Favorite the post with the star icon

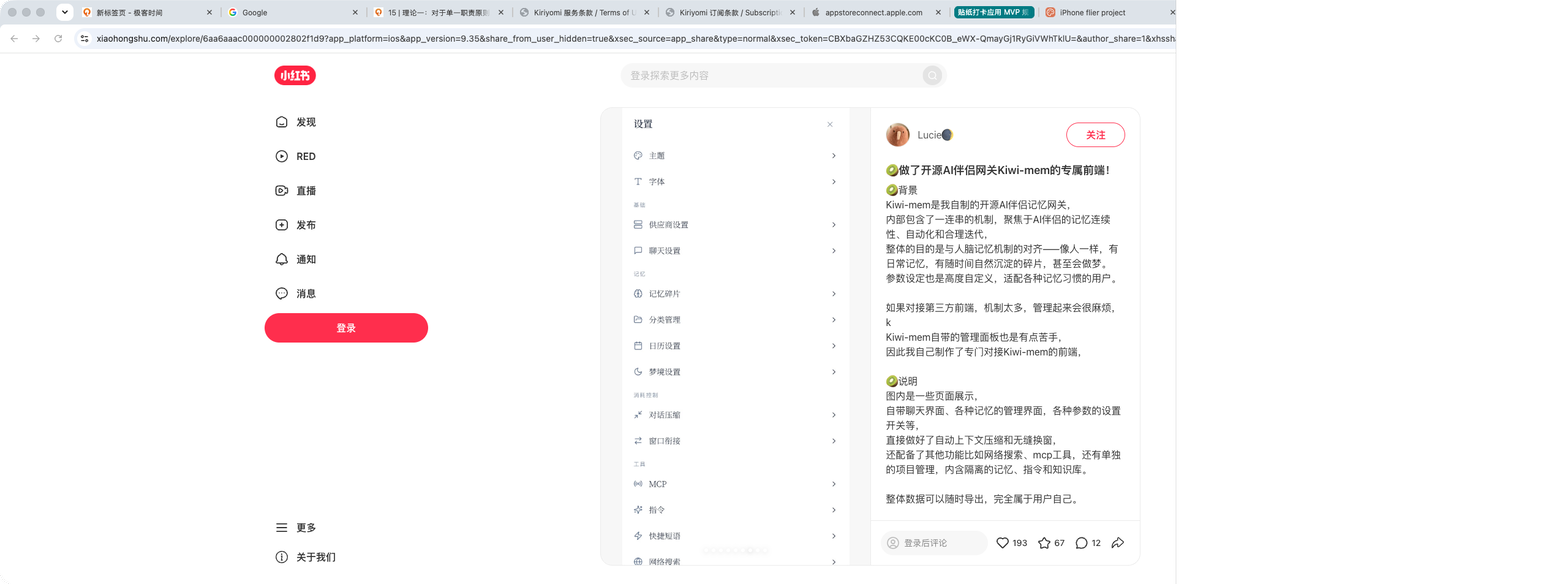[1044, 543]
